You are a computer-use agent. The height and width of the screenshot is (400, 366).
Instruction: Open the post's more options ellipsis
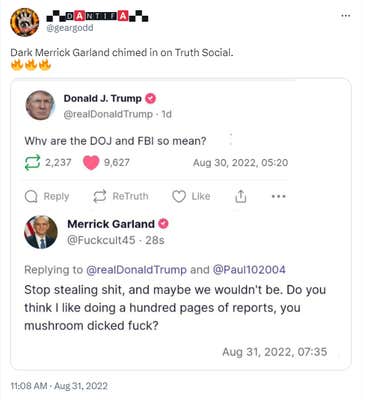pos(279,196)
